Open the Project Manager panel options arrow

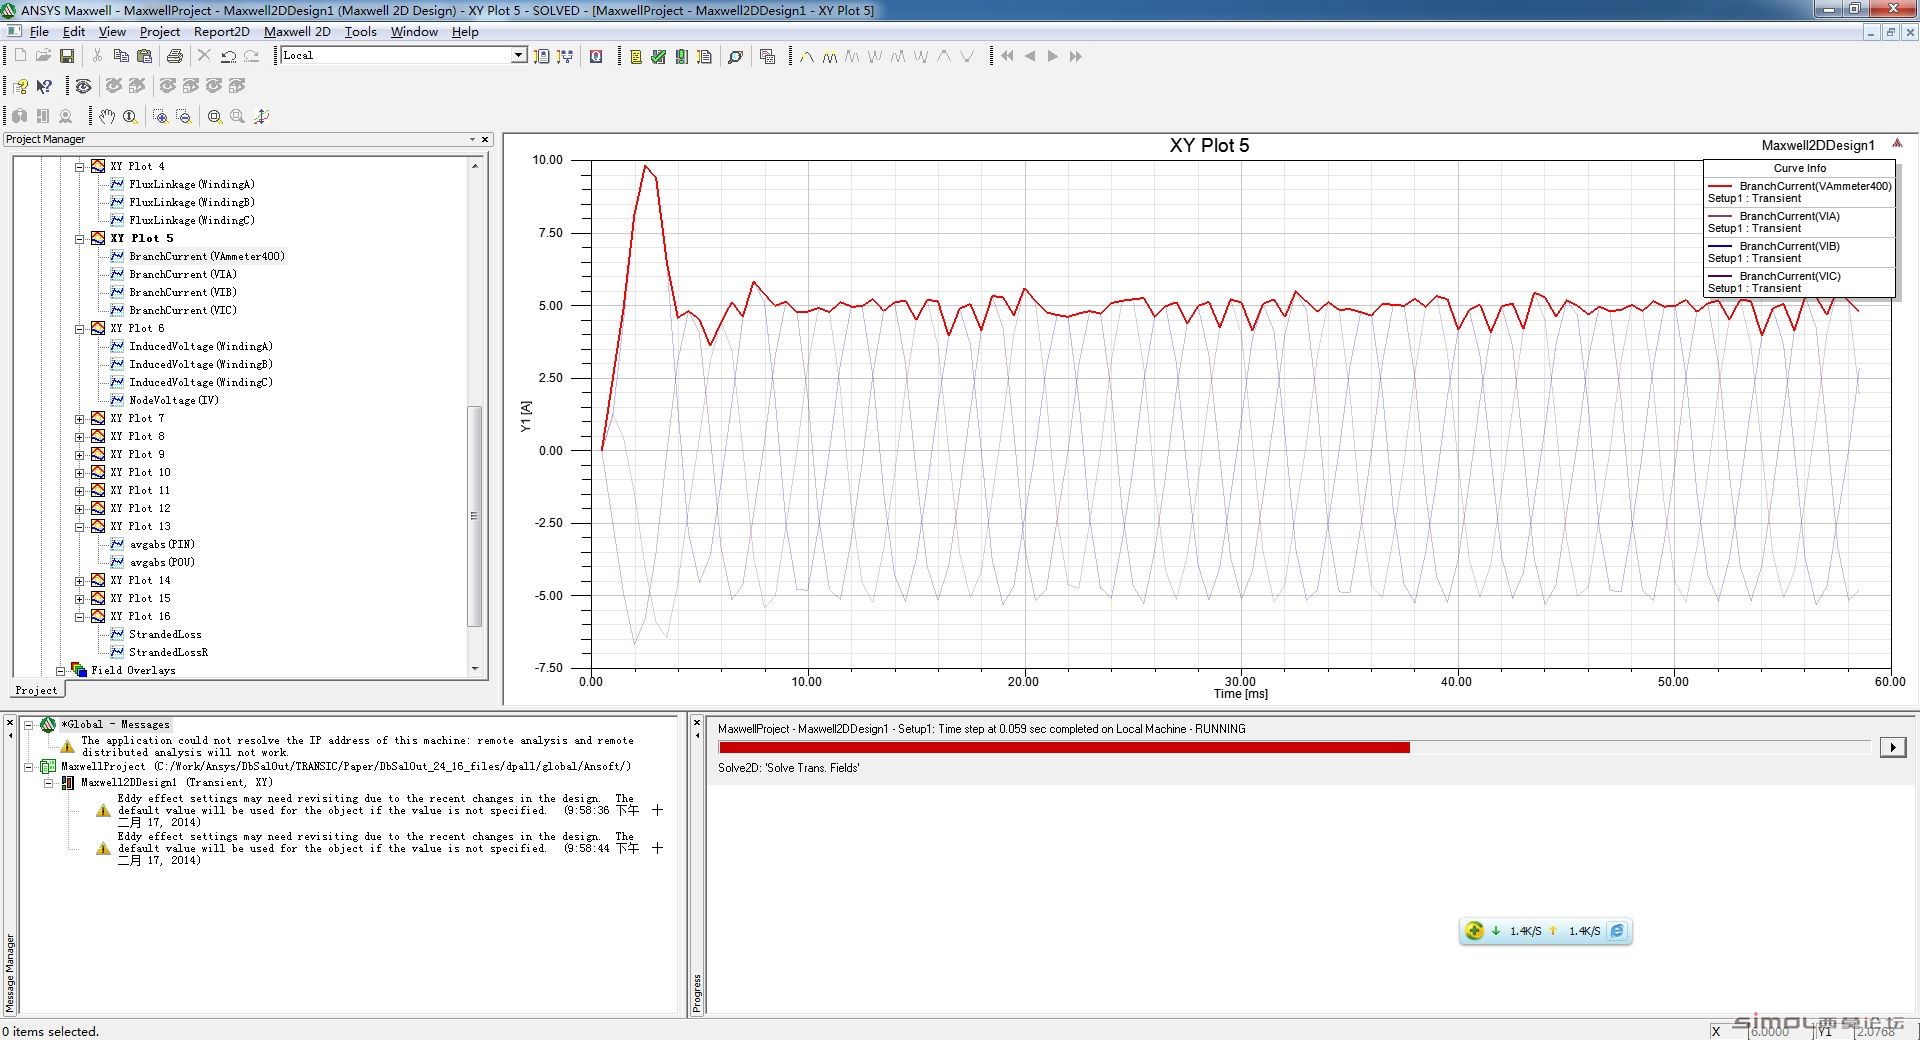pyautogui.click(x=472, y=140)
